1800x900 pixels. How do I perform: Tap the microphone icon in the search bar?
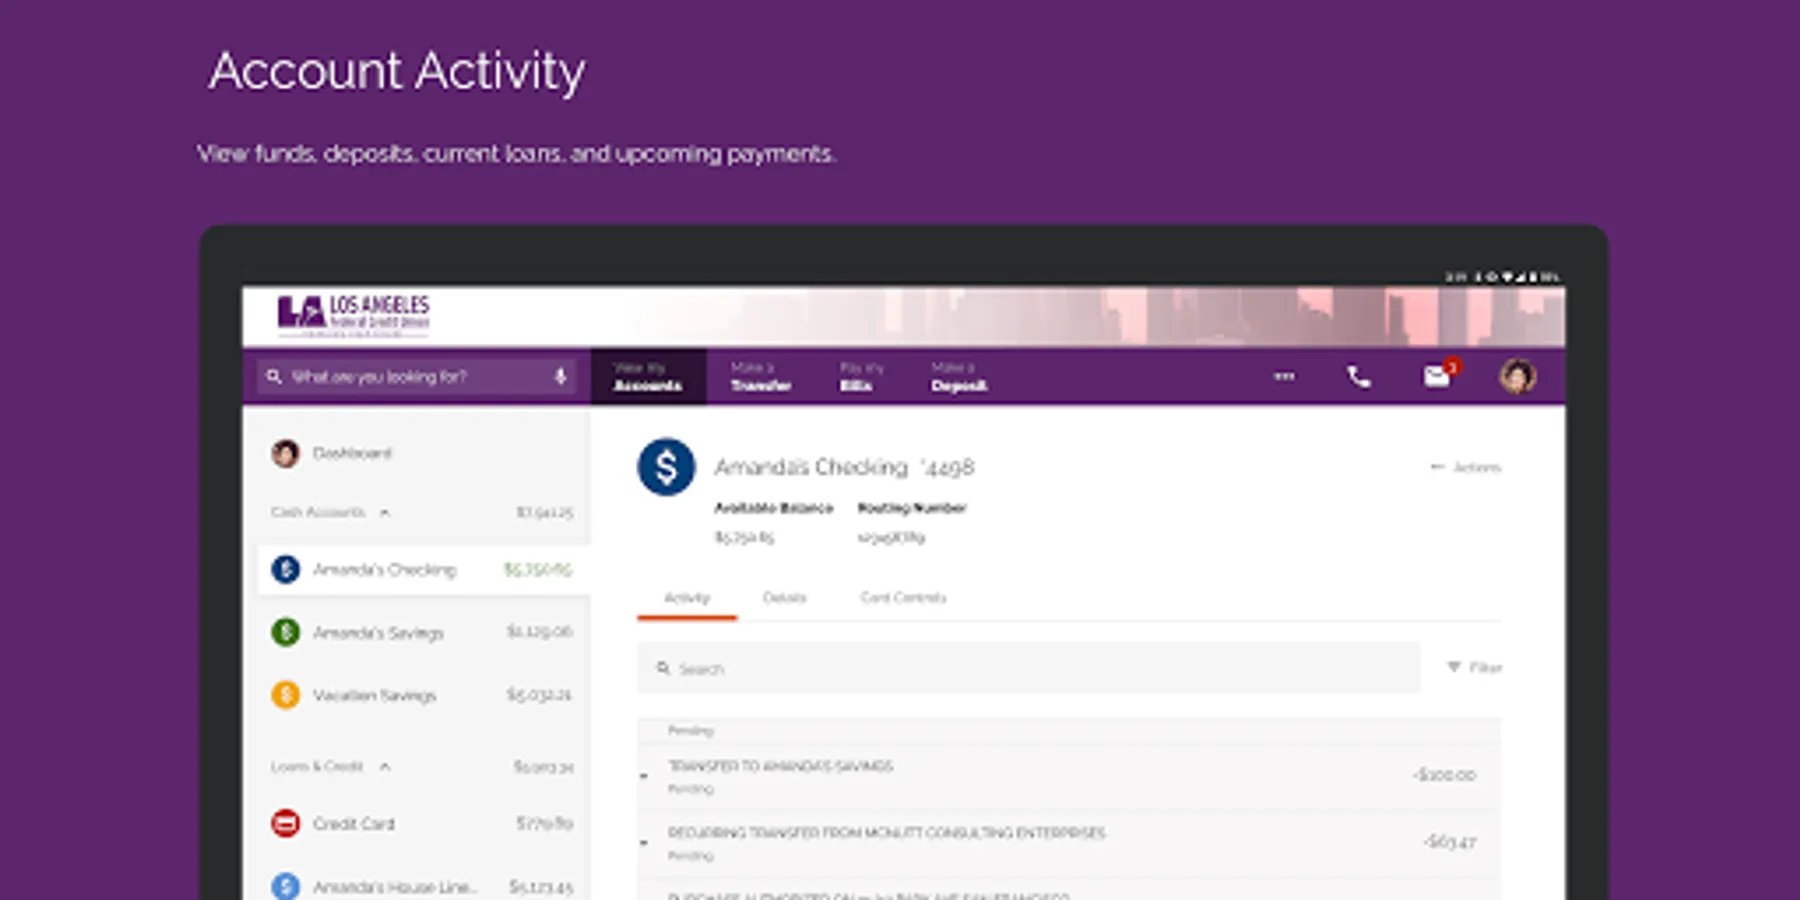coord(560,377)
